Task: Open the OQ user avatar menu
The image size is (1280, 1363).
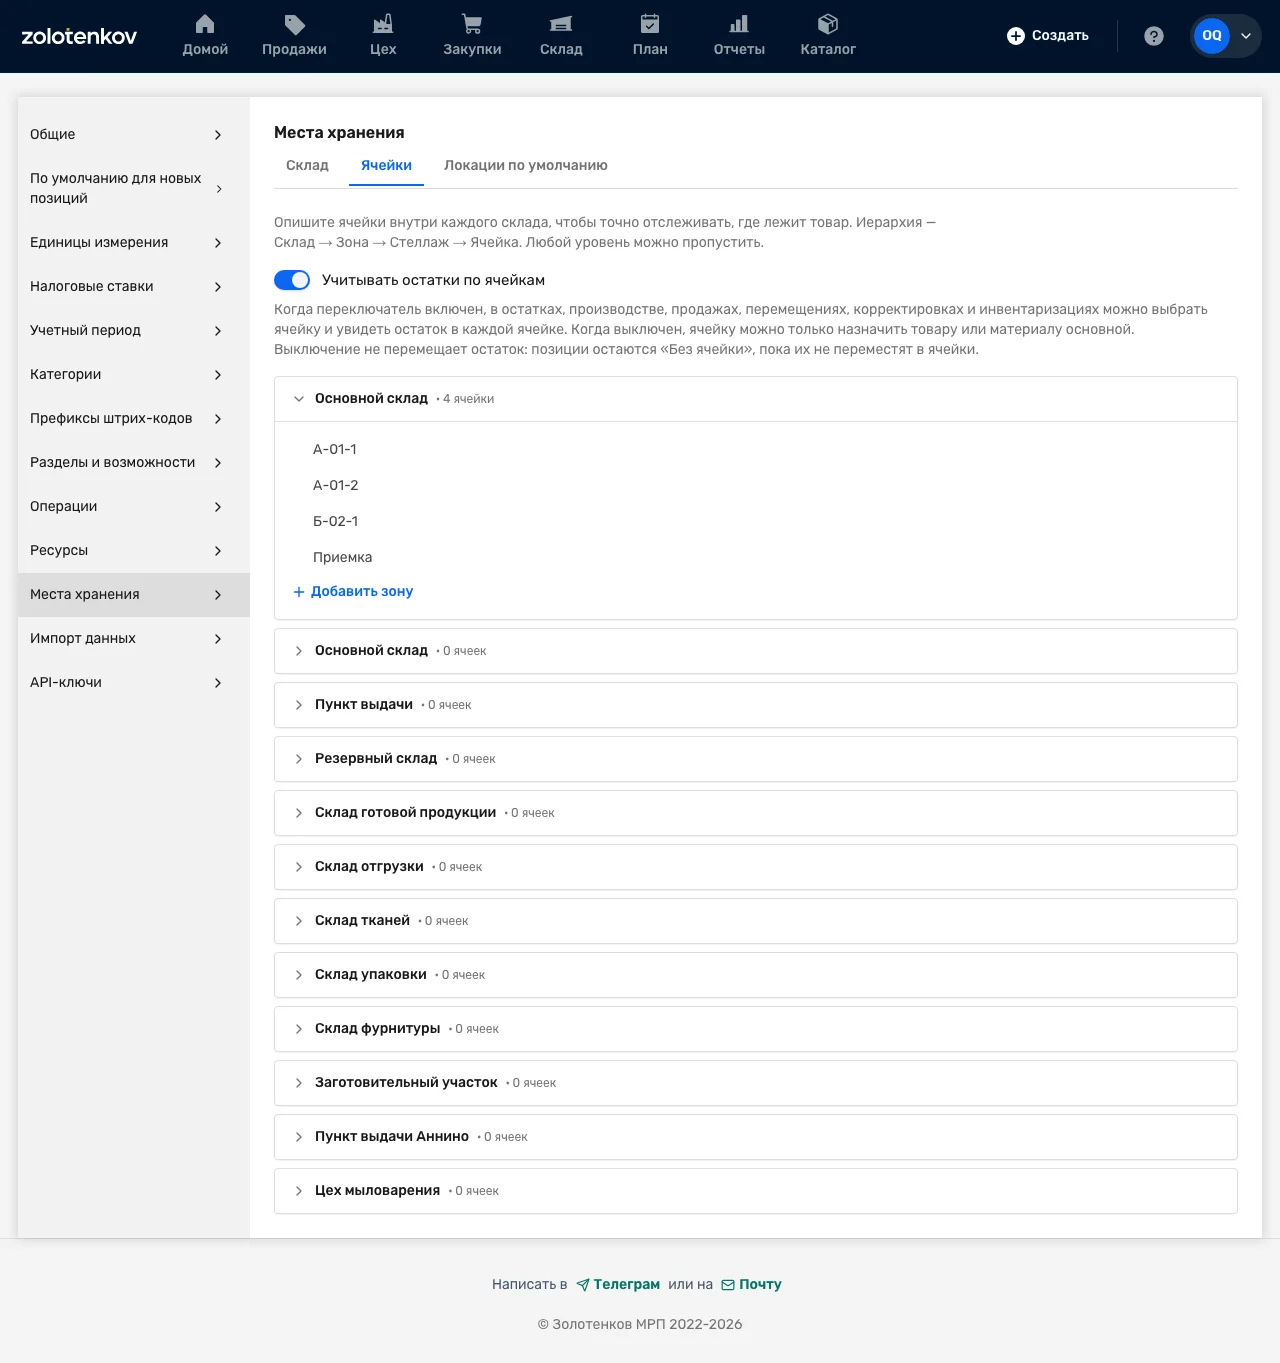Action: click(1226, 36)
